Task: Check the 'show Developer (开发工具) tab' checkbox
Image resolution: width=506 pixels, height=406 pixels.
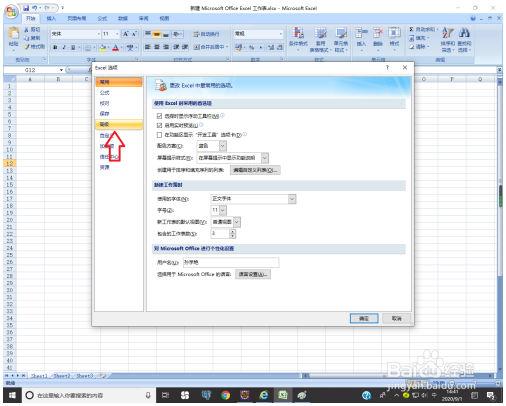Action: tap(159, 135)
